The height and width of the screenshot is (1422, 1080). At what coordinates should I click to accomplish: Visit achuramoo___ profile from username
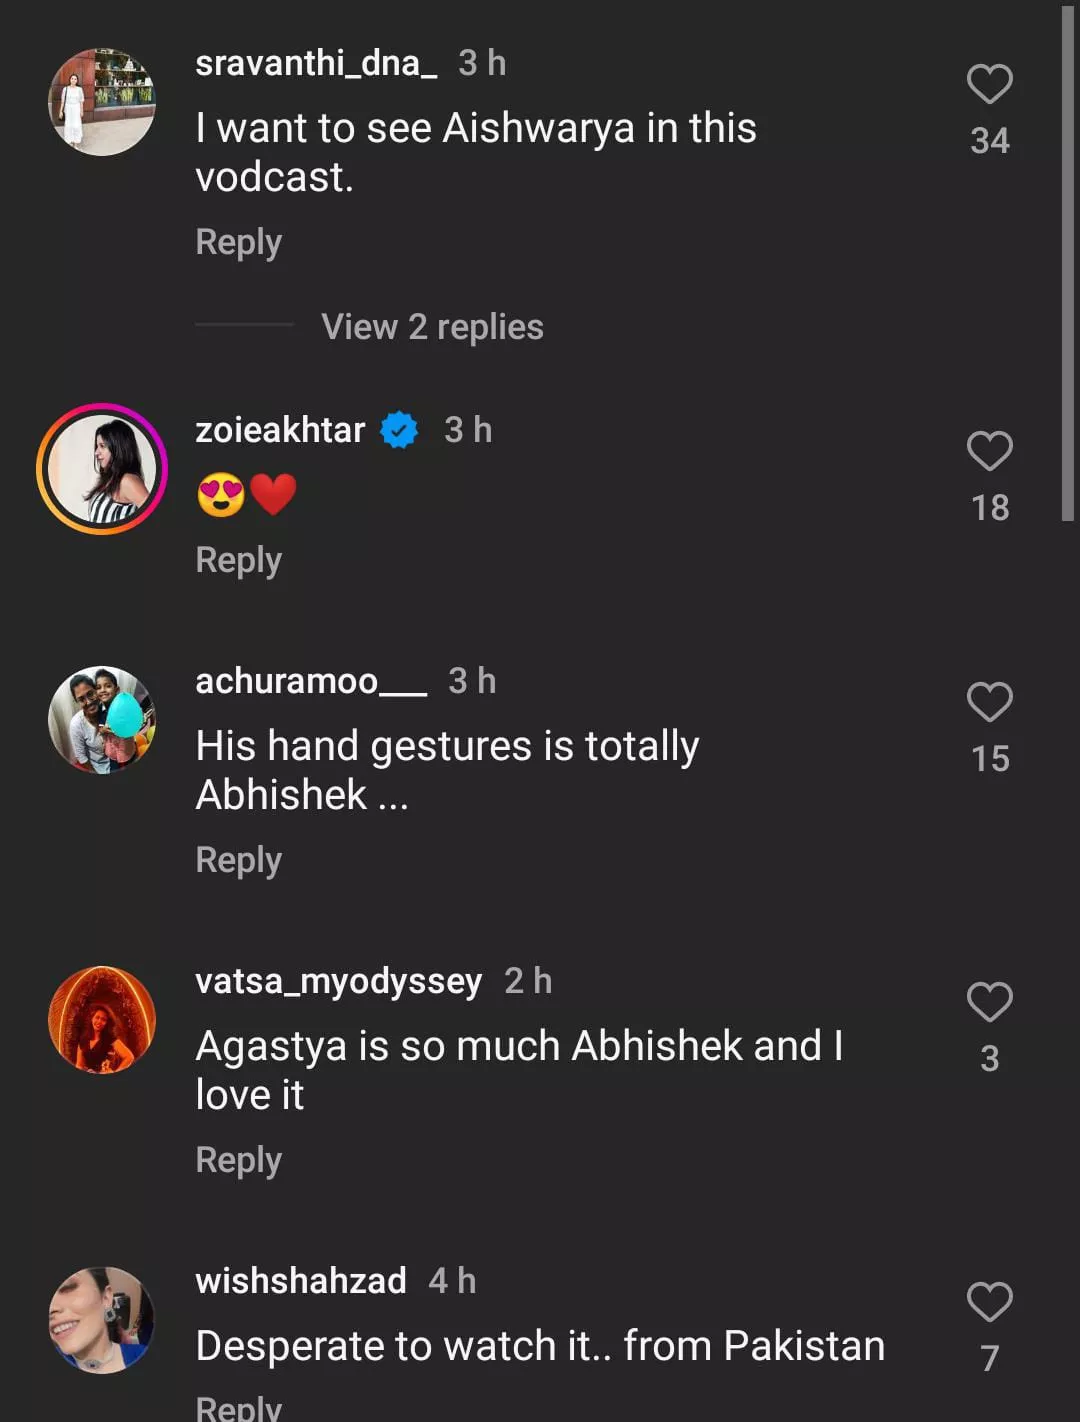coord(311,681)
